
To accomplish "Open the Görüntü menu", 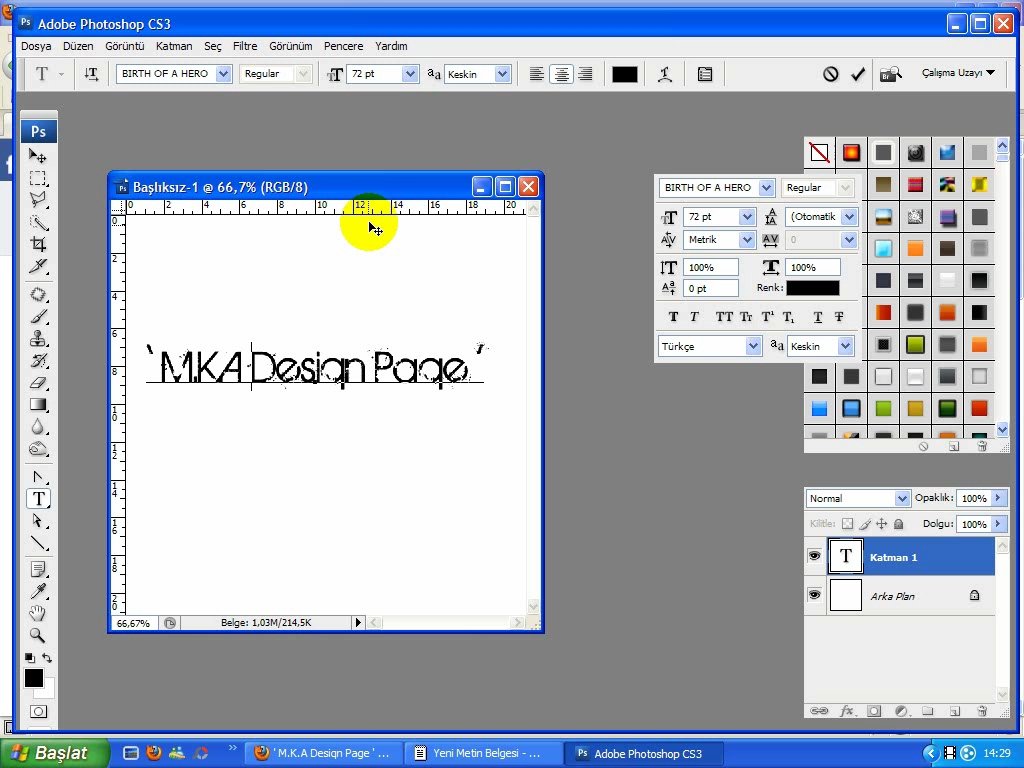I will [125, 46].
